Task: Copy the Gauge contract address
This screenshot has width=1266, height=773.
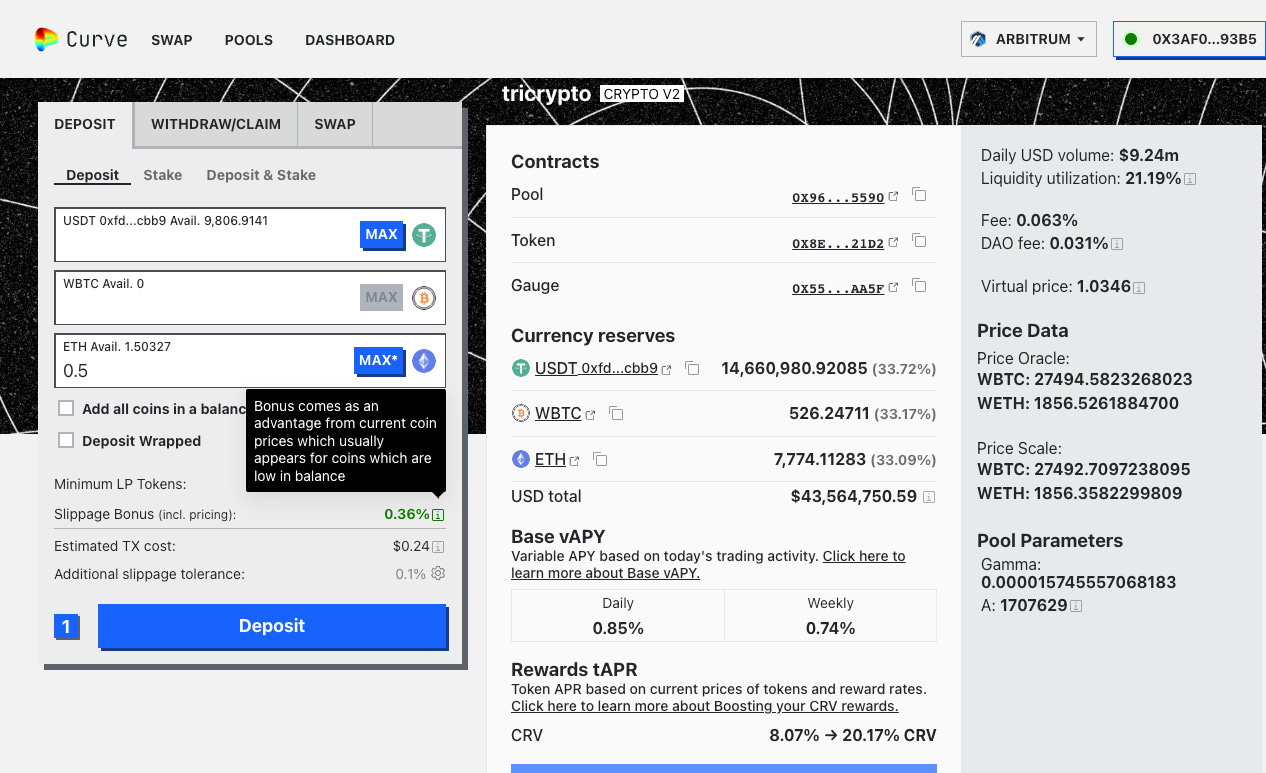Action: 919,286
